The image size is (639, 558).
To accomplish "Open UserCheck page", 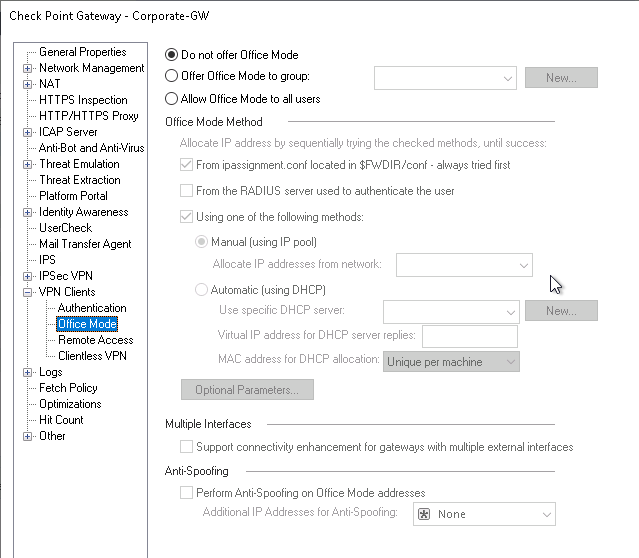I will [x=66, y=228].
